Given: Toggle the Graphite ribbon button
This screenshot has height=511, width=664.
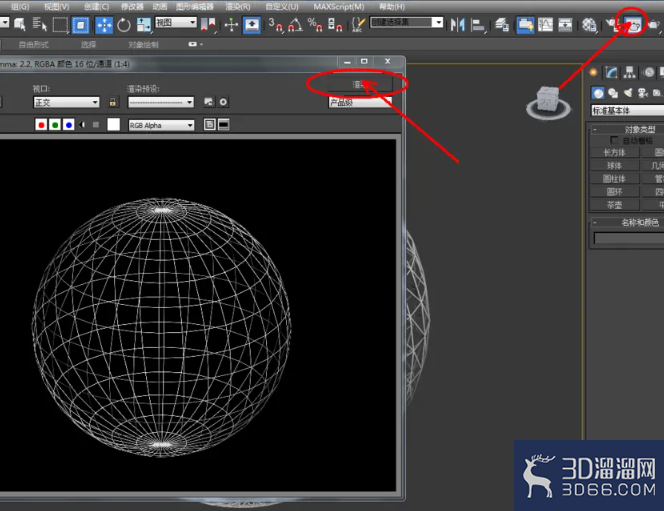Looking at the screenshot, I should click(525, 25).
